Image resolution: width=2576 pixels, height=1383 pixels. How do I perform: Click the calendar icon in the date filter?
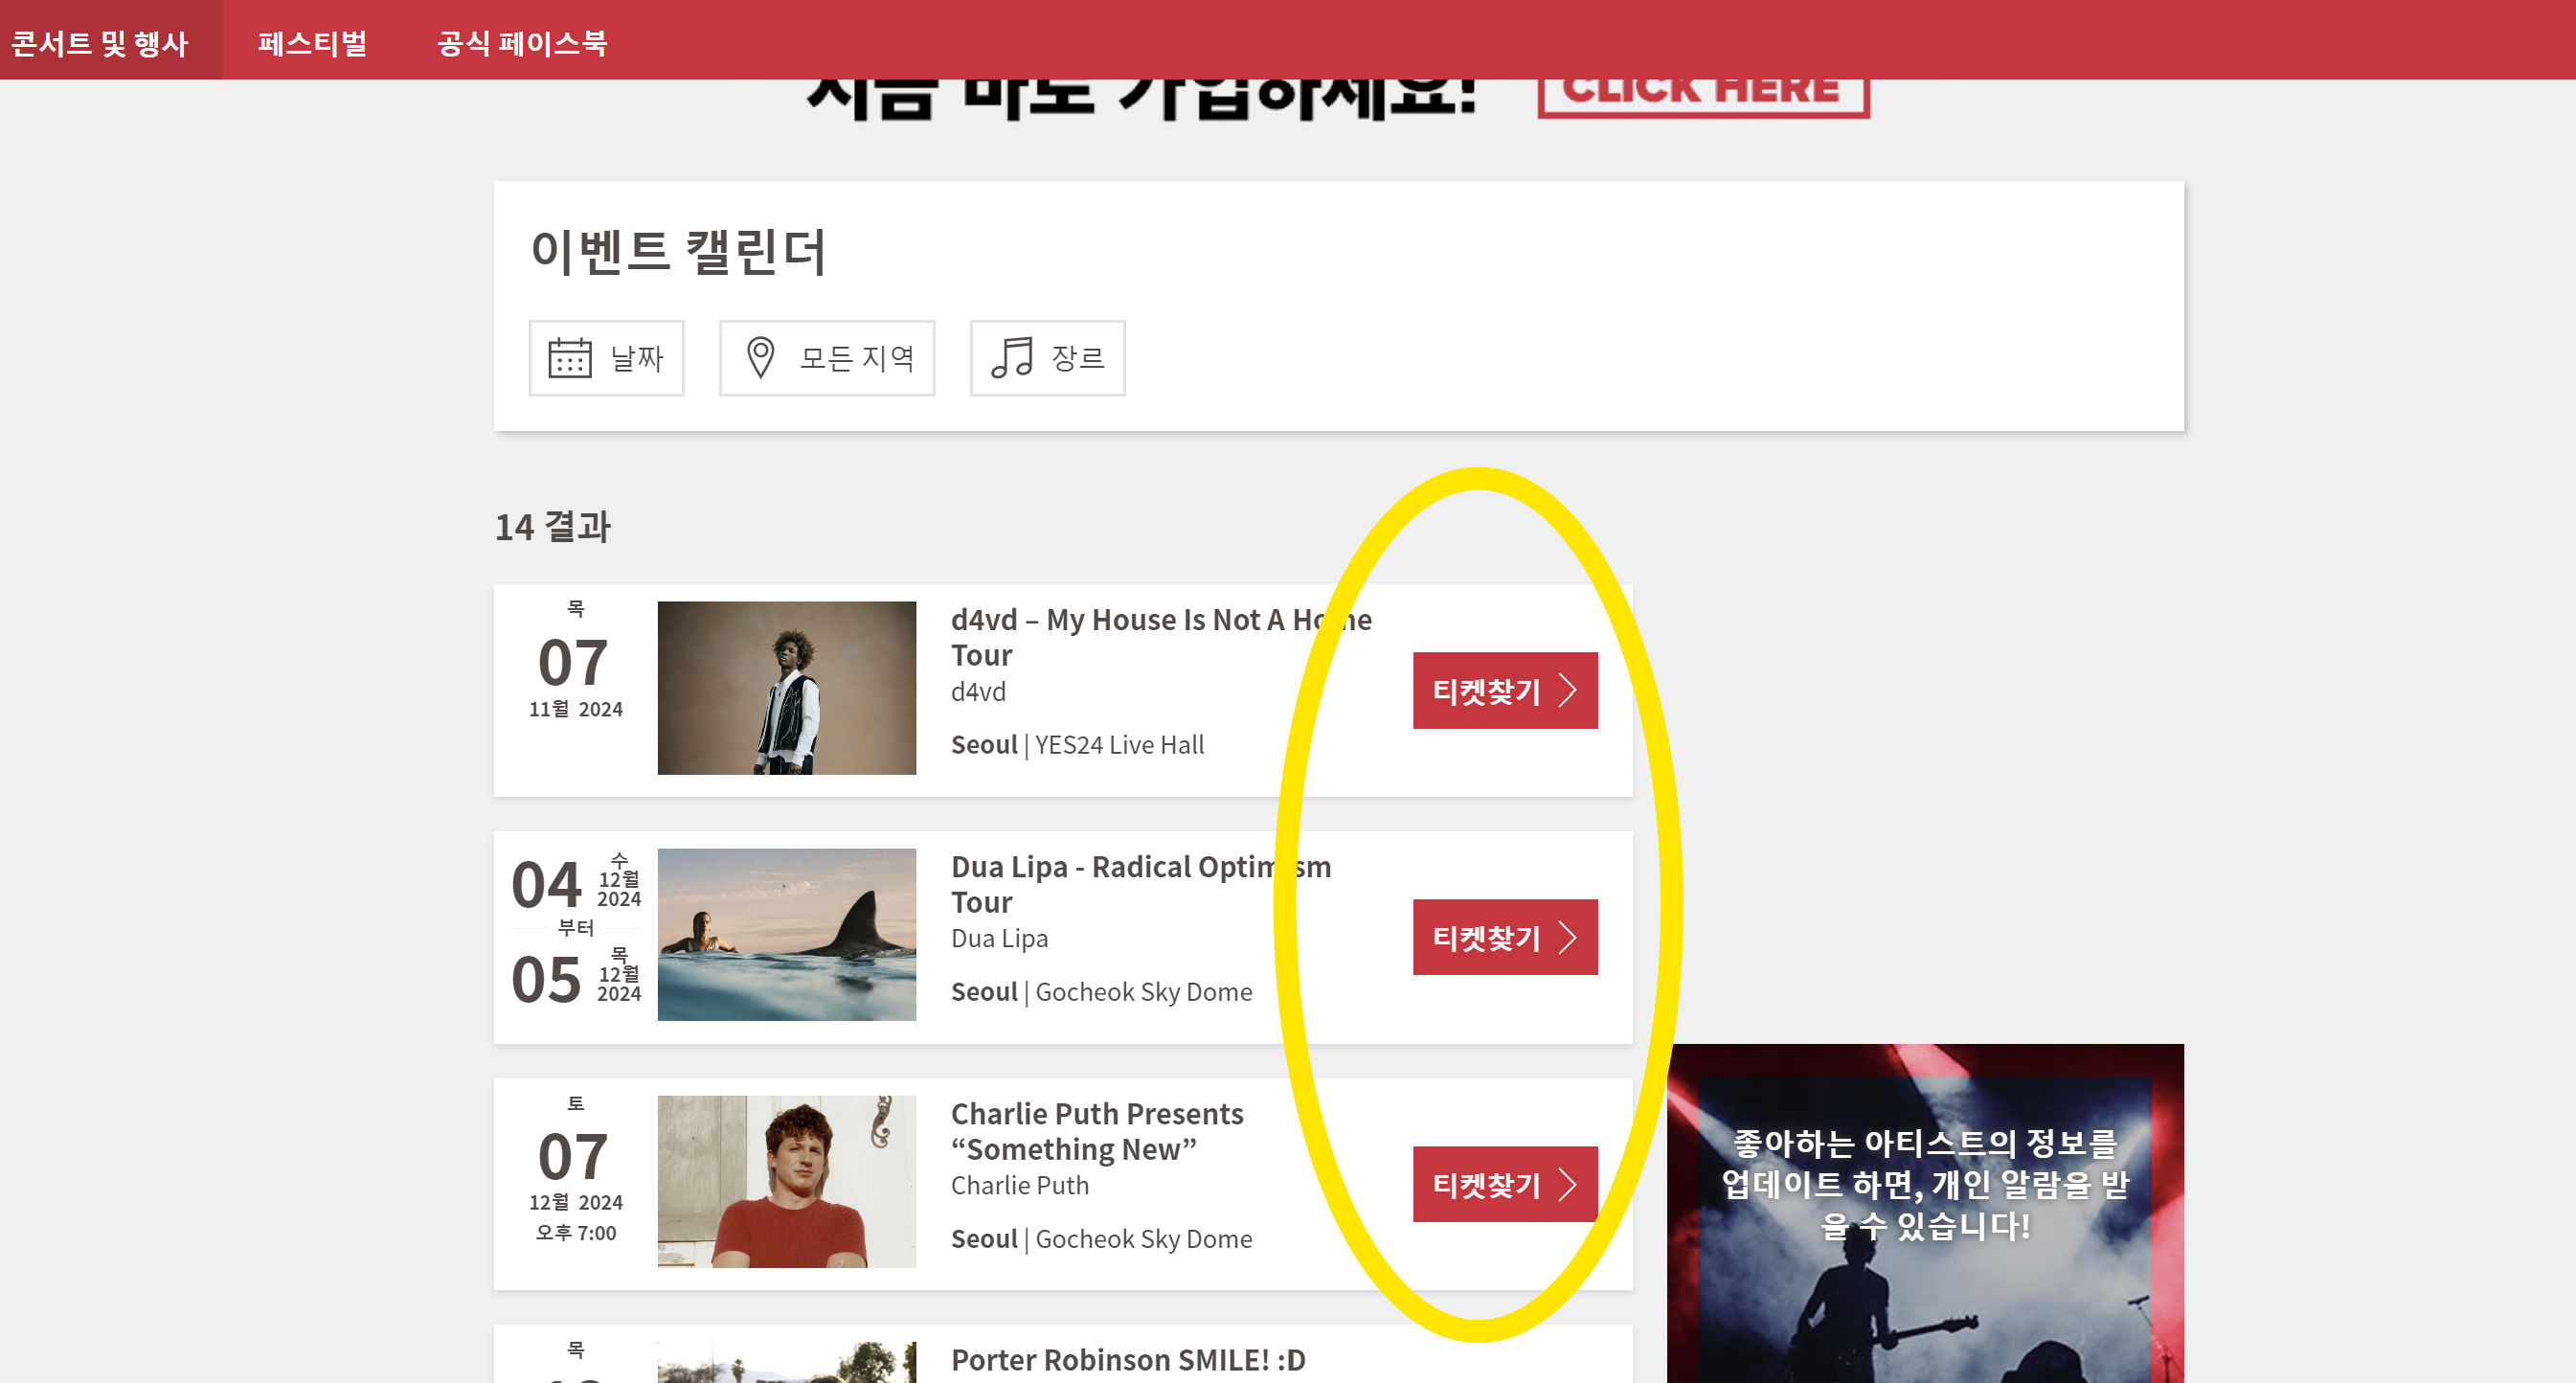point(569,358)
